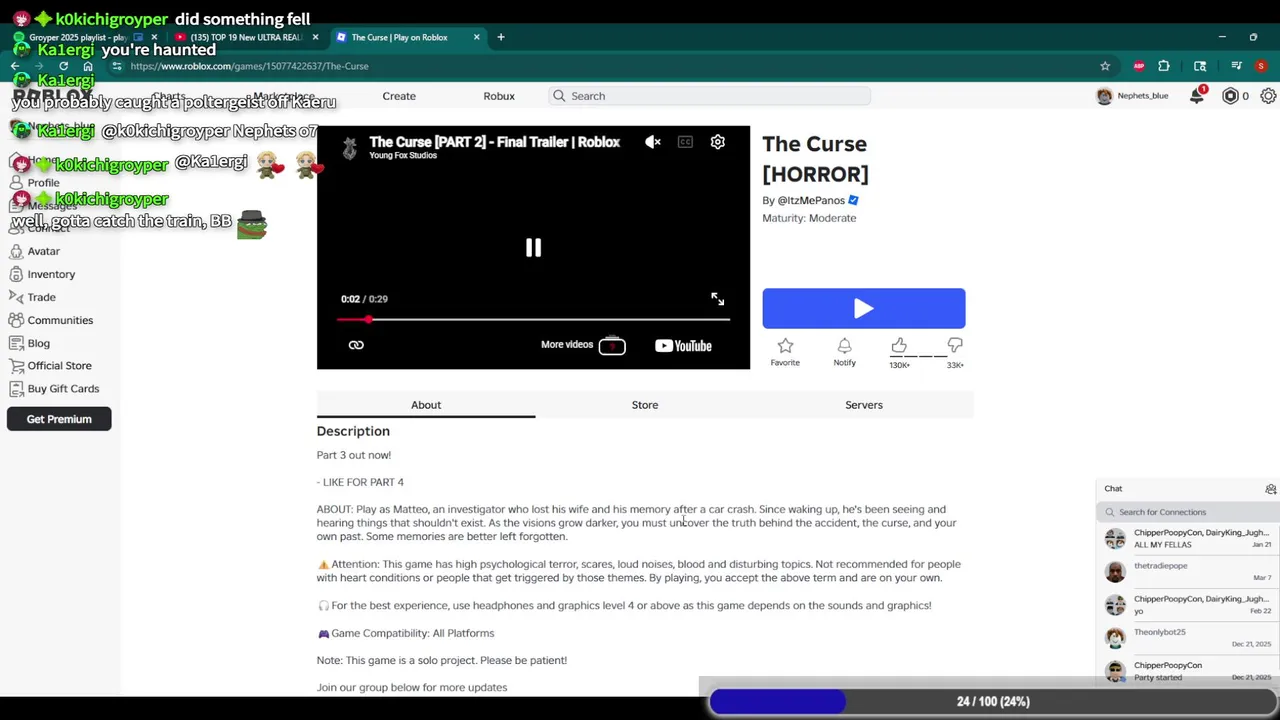
Task: Open @ItzMePanos creator profile link
Action: click(x=811, y=200)
